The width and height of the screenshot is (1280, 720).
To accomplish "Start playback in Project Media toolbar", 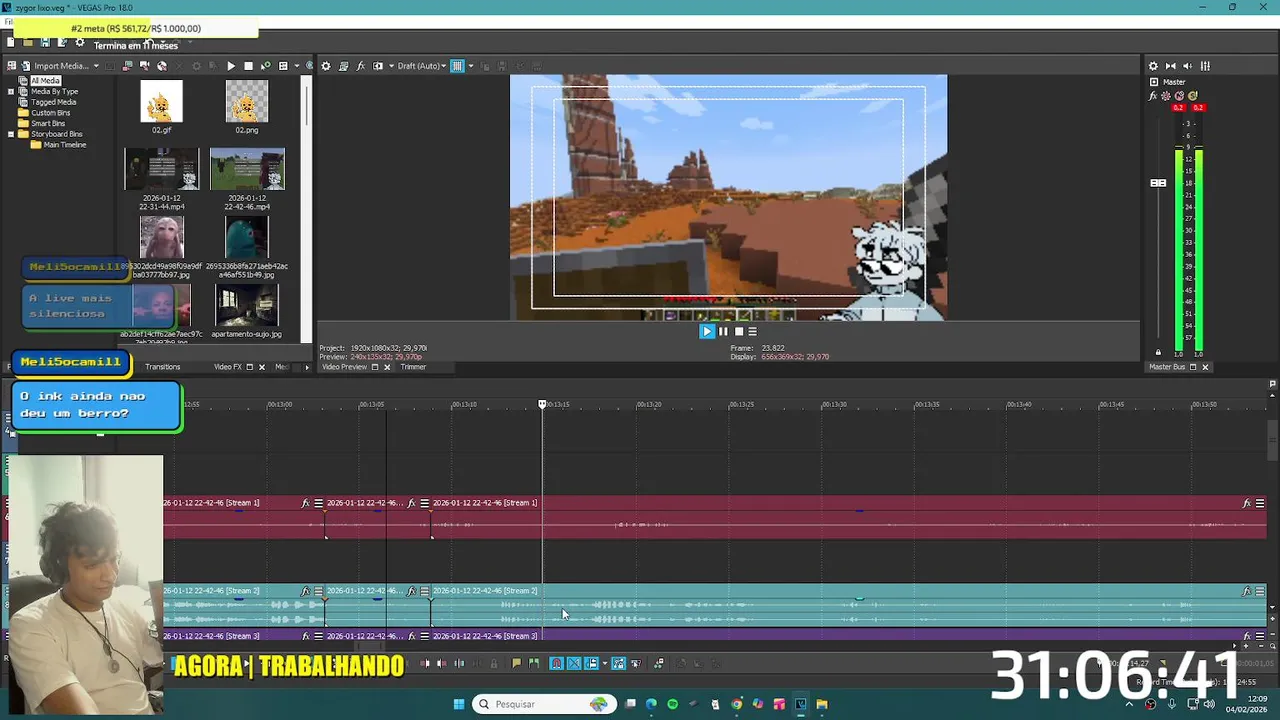I will click(231, 66).
